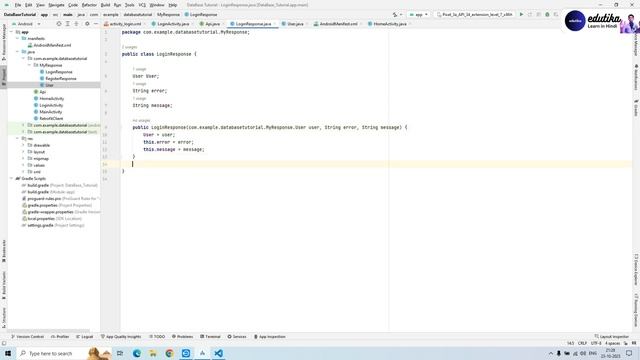Click the locate target icon in the Project panel header
The width and height of the screenshot is (640, 360).
coord(59,24)
